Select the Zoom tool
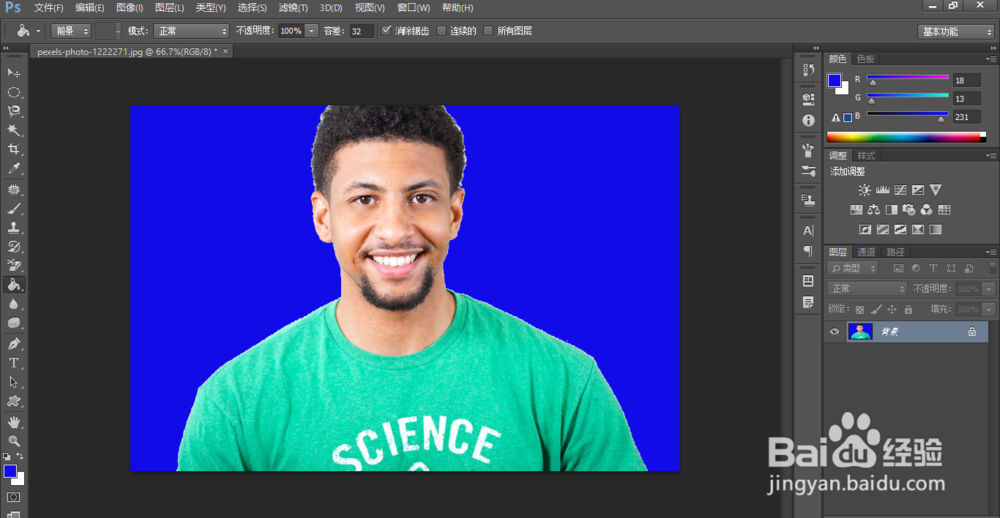The width and height of the screenshot is (1000, 518). click(x=13, y=441)
